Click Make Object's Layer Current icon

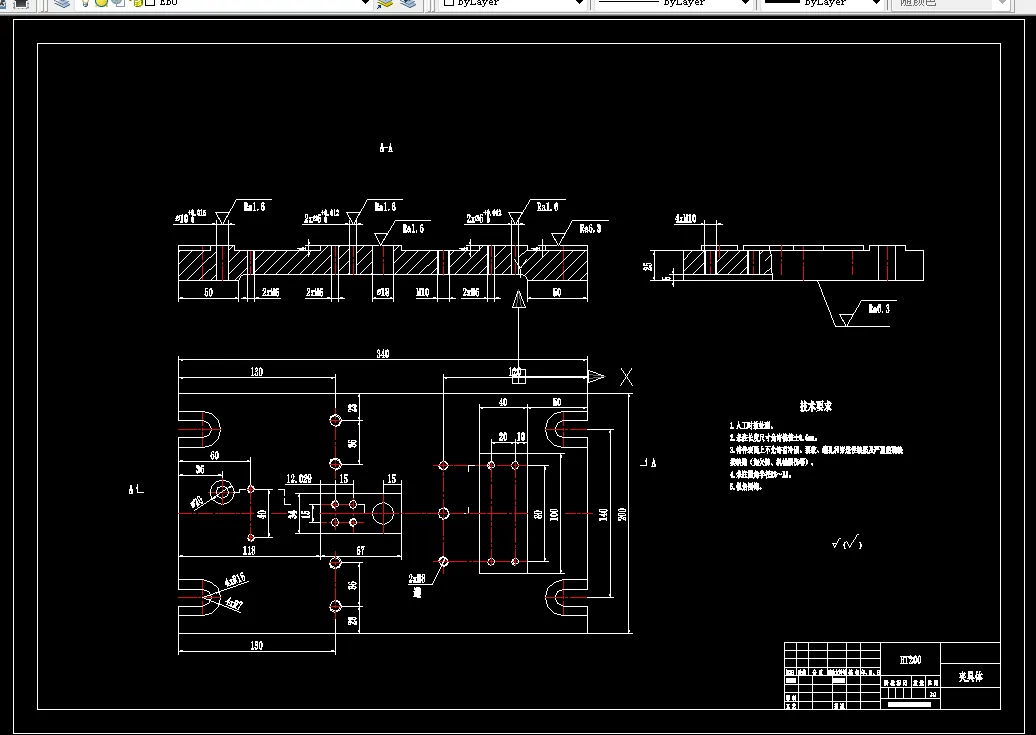385,3
